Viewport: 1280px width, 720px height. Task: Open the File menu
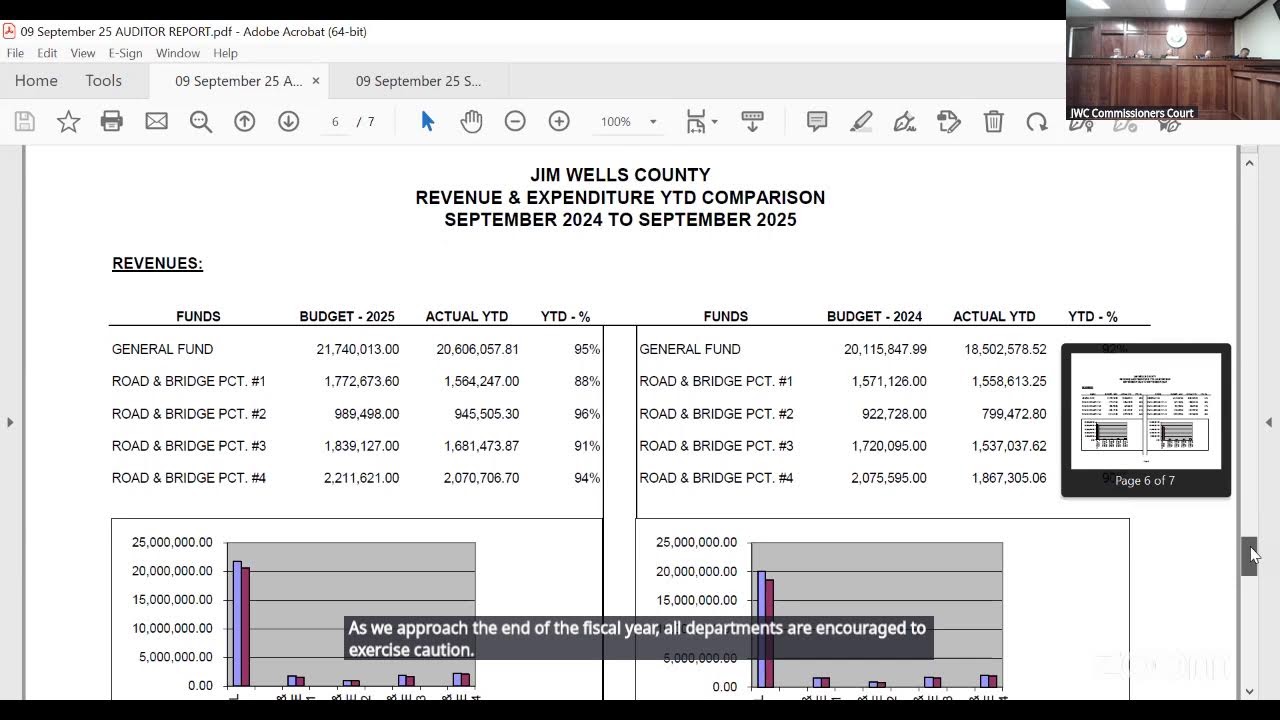click(15, 53)
